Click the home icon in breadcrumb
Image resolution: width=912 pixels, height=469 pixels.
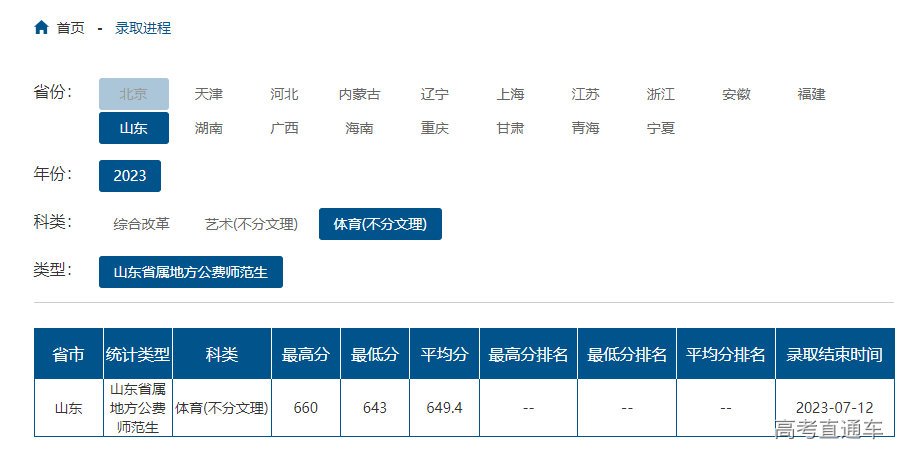tap(41, 28)
